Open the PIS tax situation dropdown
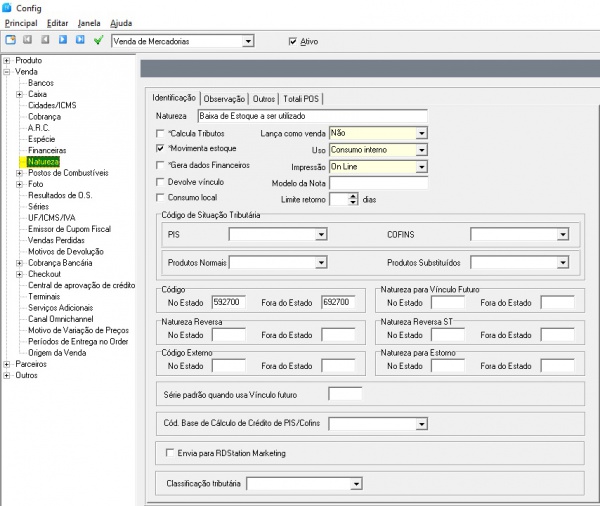 321,234
